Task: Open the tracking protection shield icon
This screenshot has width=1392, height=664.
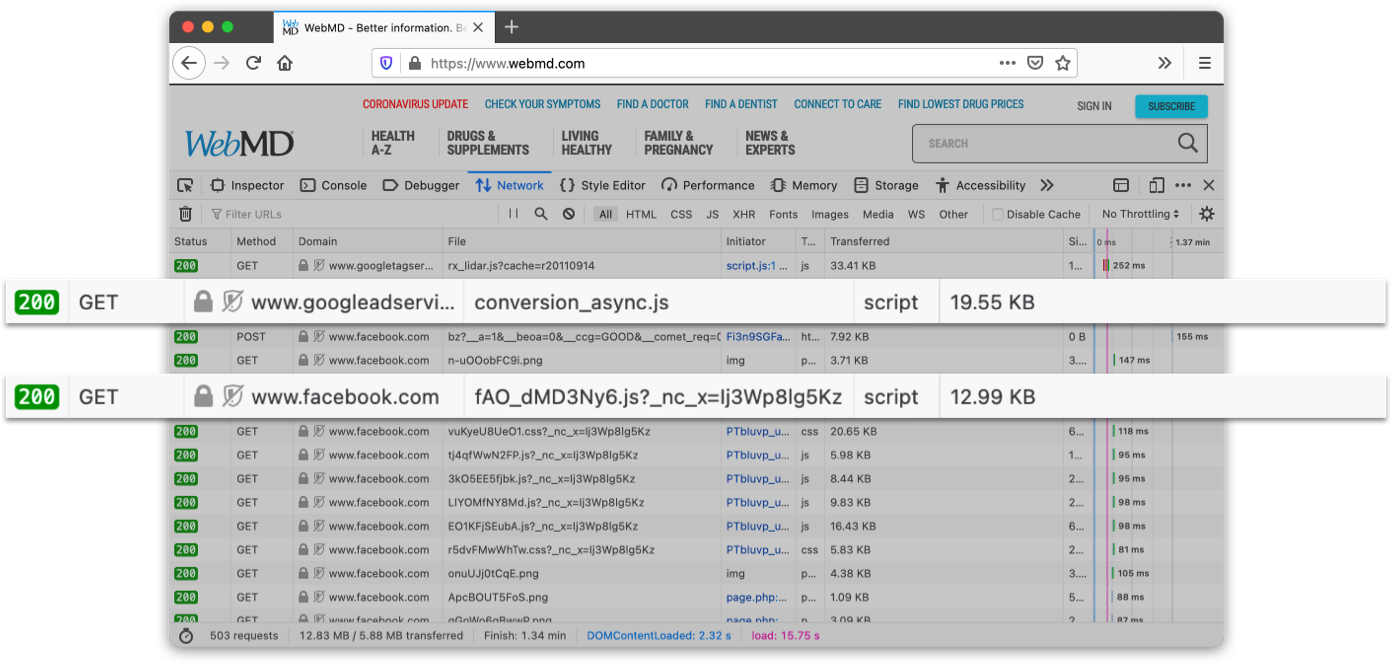Action: 386,63
